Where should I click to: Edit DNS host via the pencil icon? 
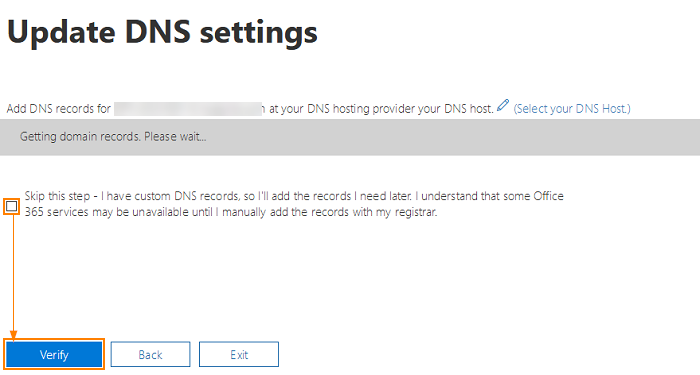coord(503,106)
